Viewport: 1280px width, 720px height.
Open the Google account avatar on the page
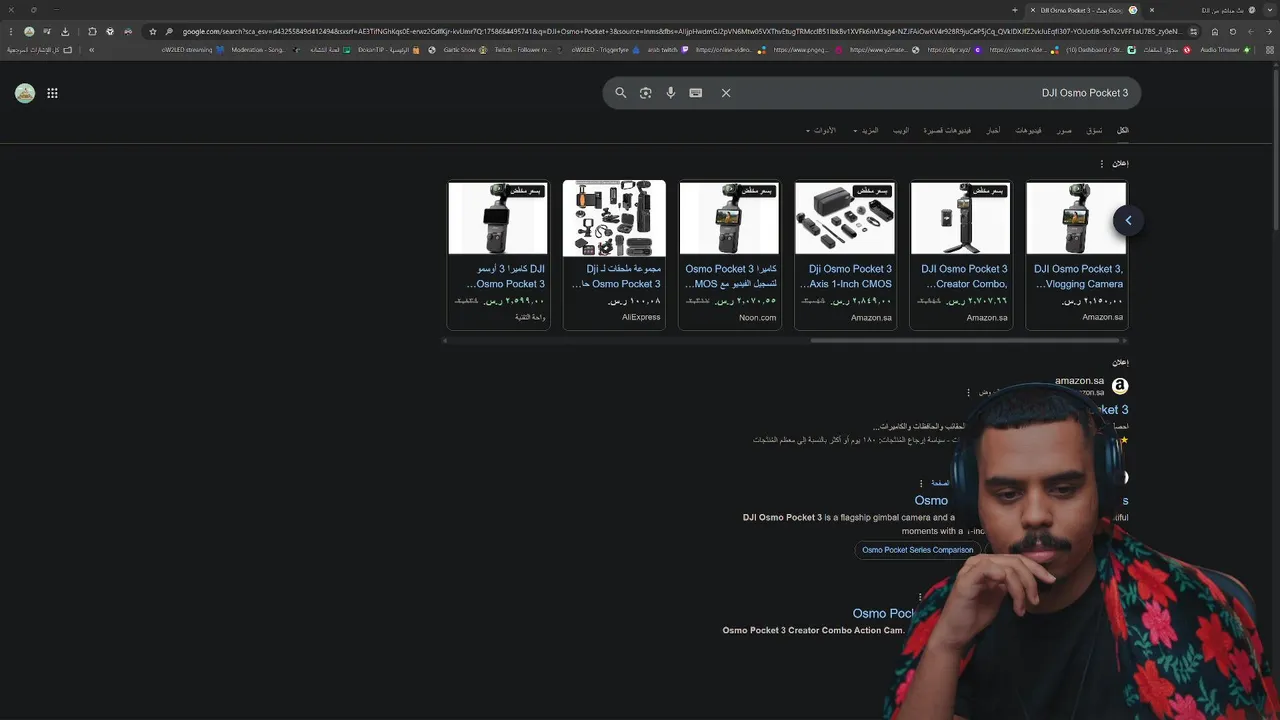pos(25,93)
